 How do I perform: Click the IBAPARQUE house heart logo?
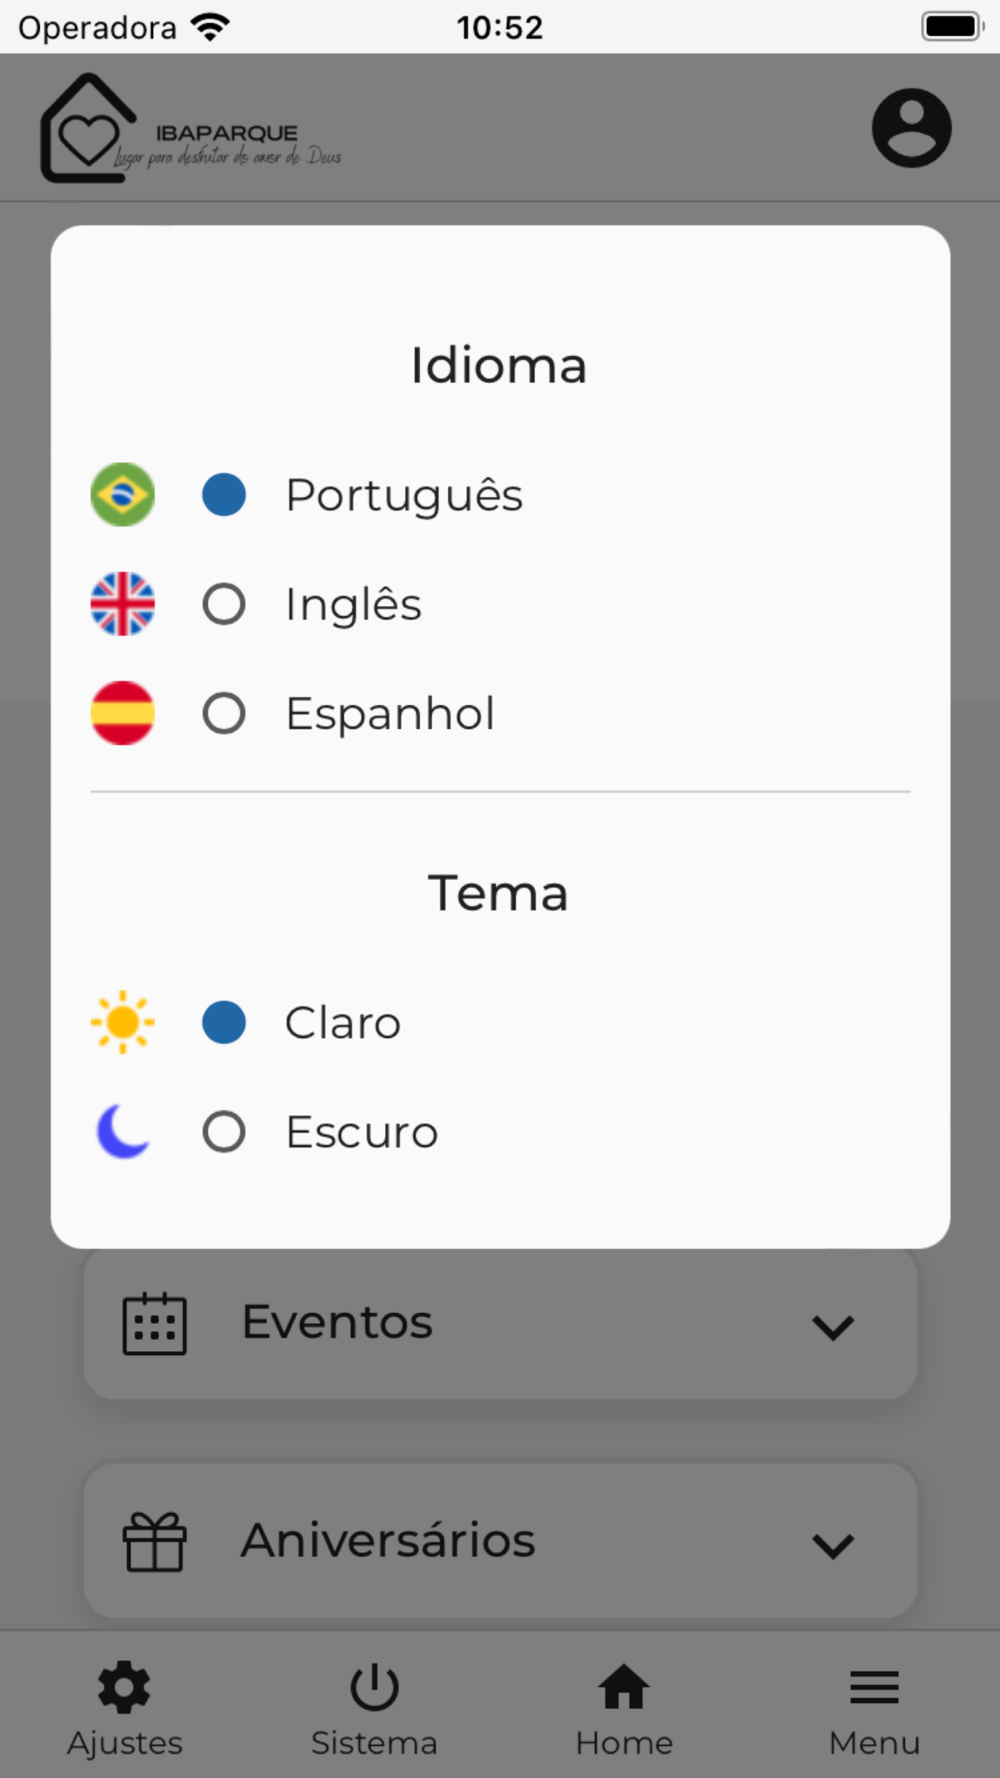point(88,130)
